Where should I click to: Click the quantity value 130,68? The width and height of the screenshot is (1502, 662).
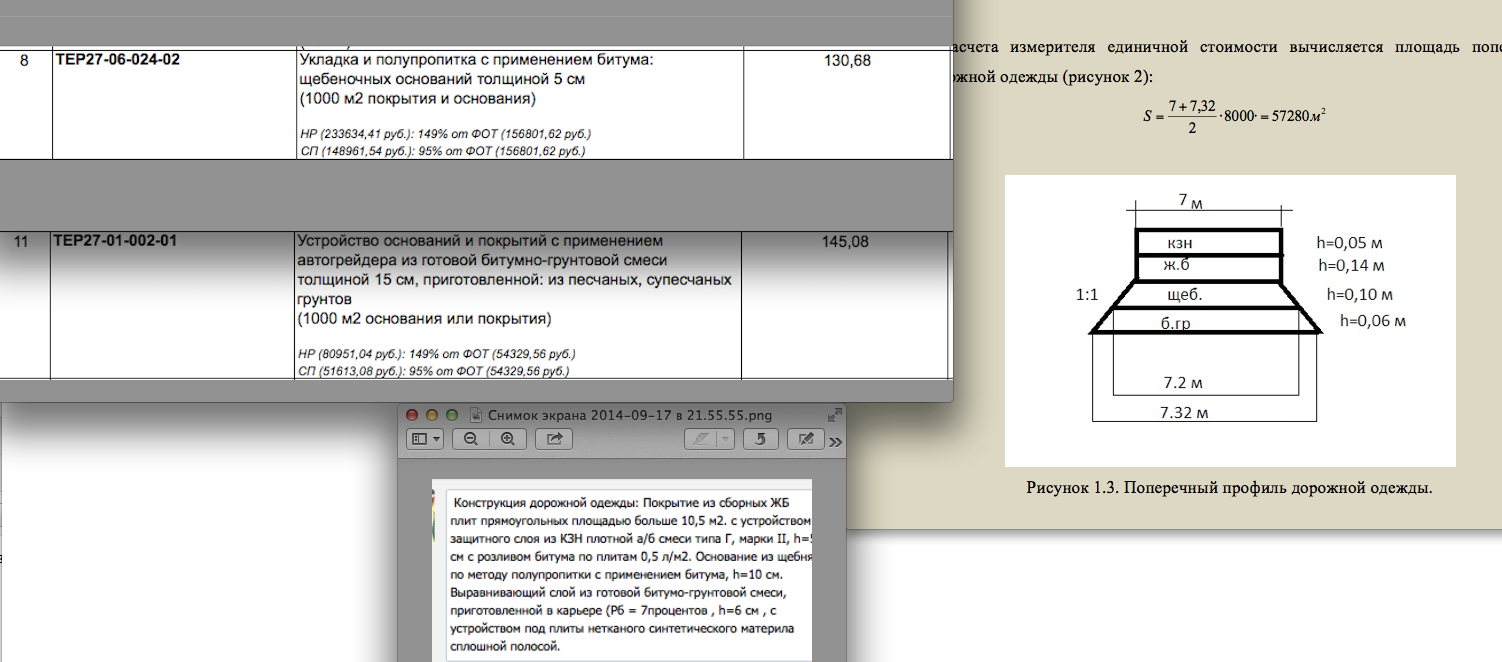[x=846, y=60]
